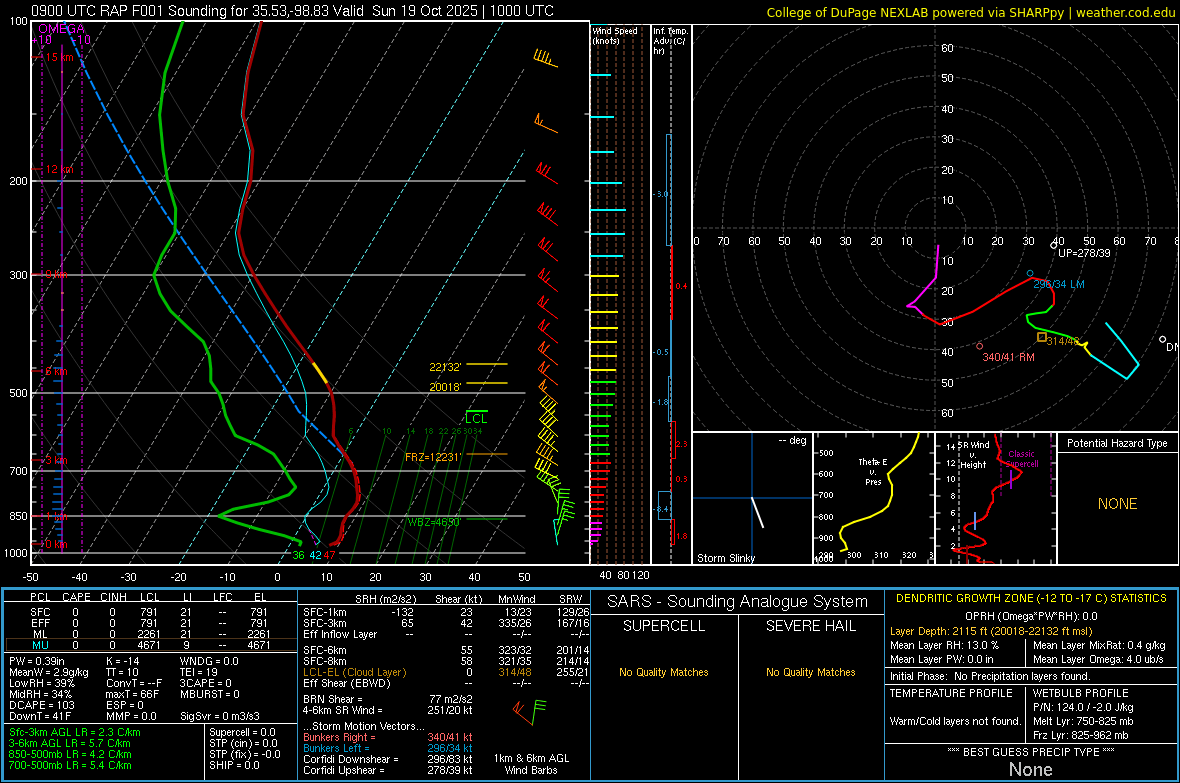The width and height of the screenshot is (1180, 783).
Task: Click the Potential Hazard Type NONE text
Action: click(1118, 504)
